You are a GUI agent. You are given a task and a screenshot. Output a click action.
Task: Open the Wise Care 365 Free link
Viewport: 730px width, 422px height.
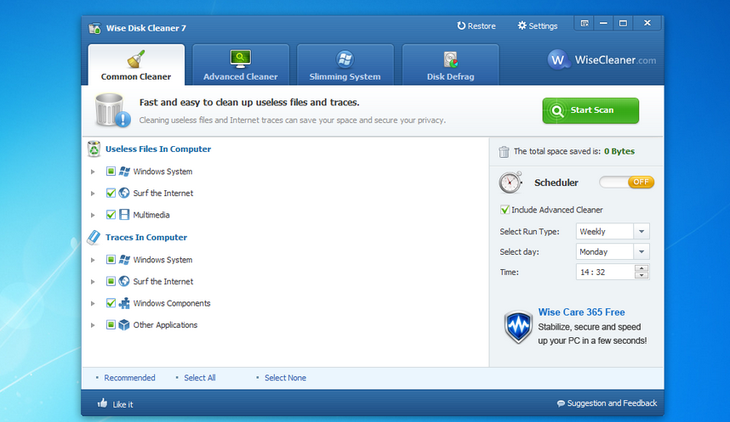point(581,312)
